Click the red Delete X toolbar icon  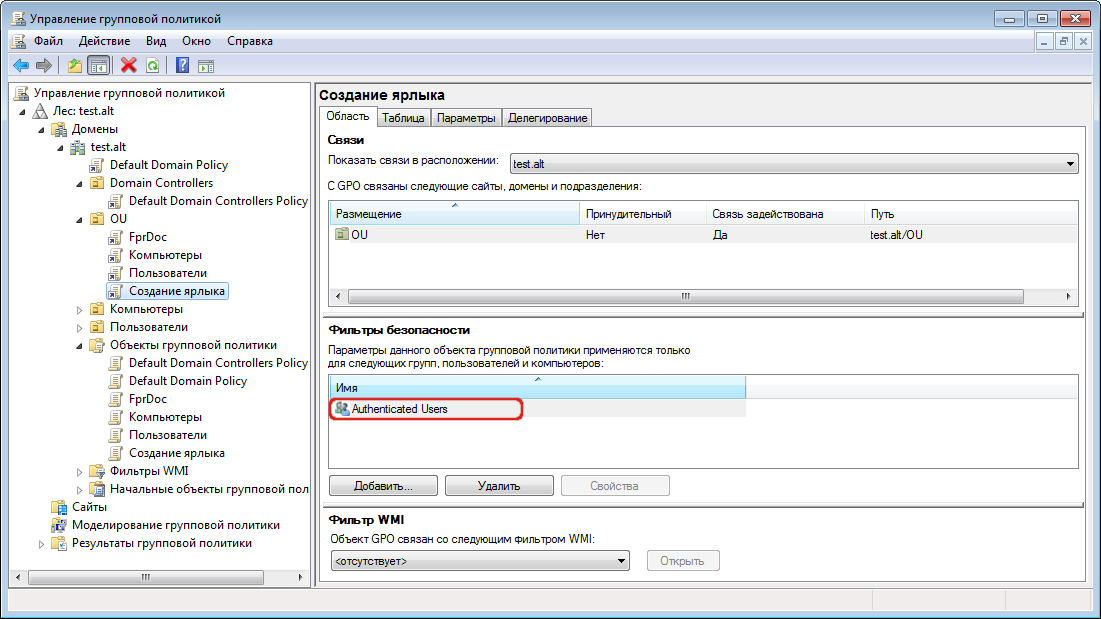(x=128, y=65)
